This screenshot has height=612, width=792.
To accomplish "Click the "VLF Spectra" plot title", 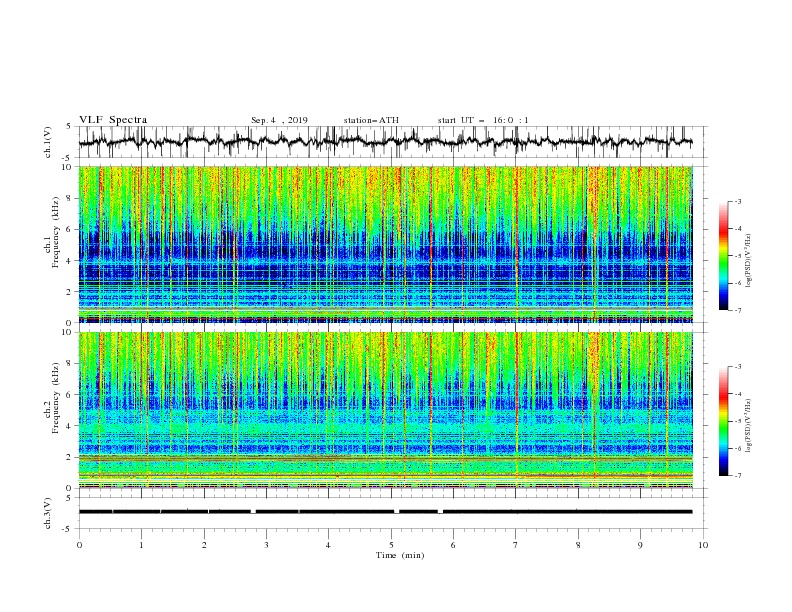I will 113,120.
